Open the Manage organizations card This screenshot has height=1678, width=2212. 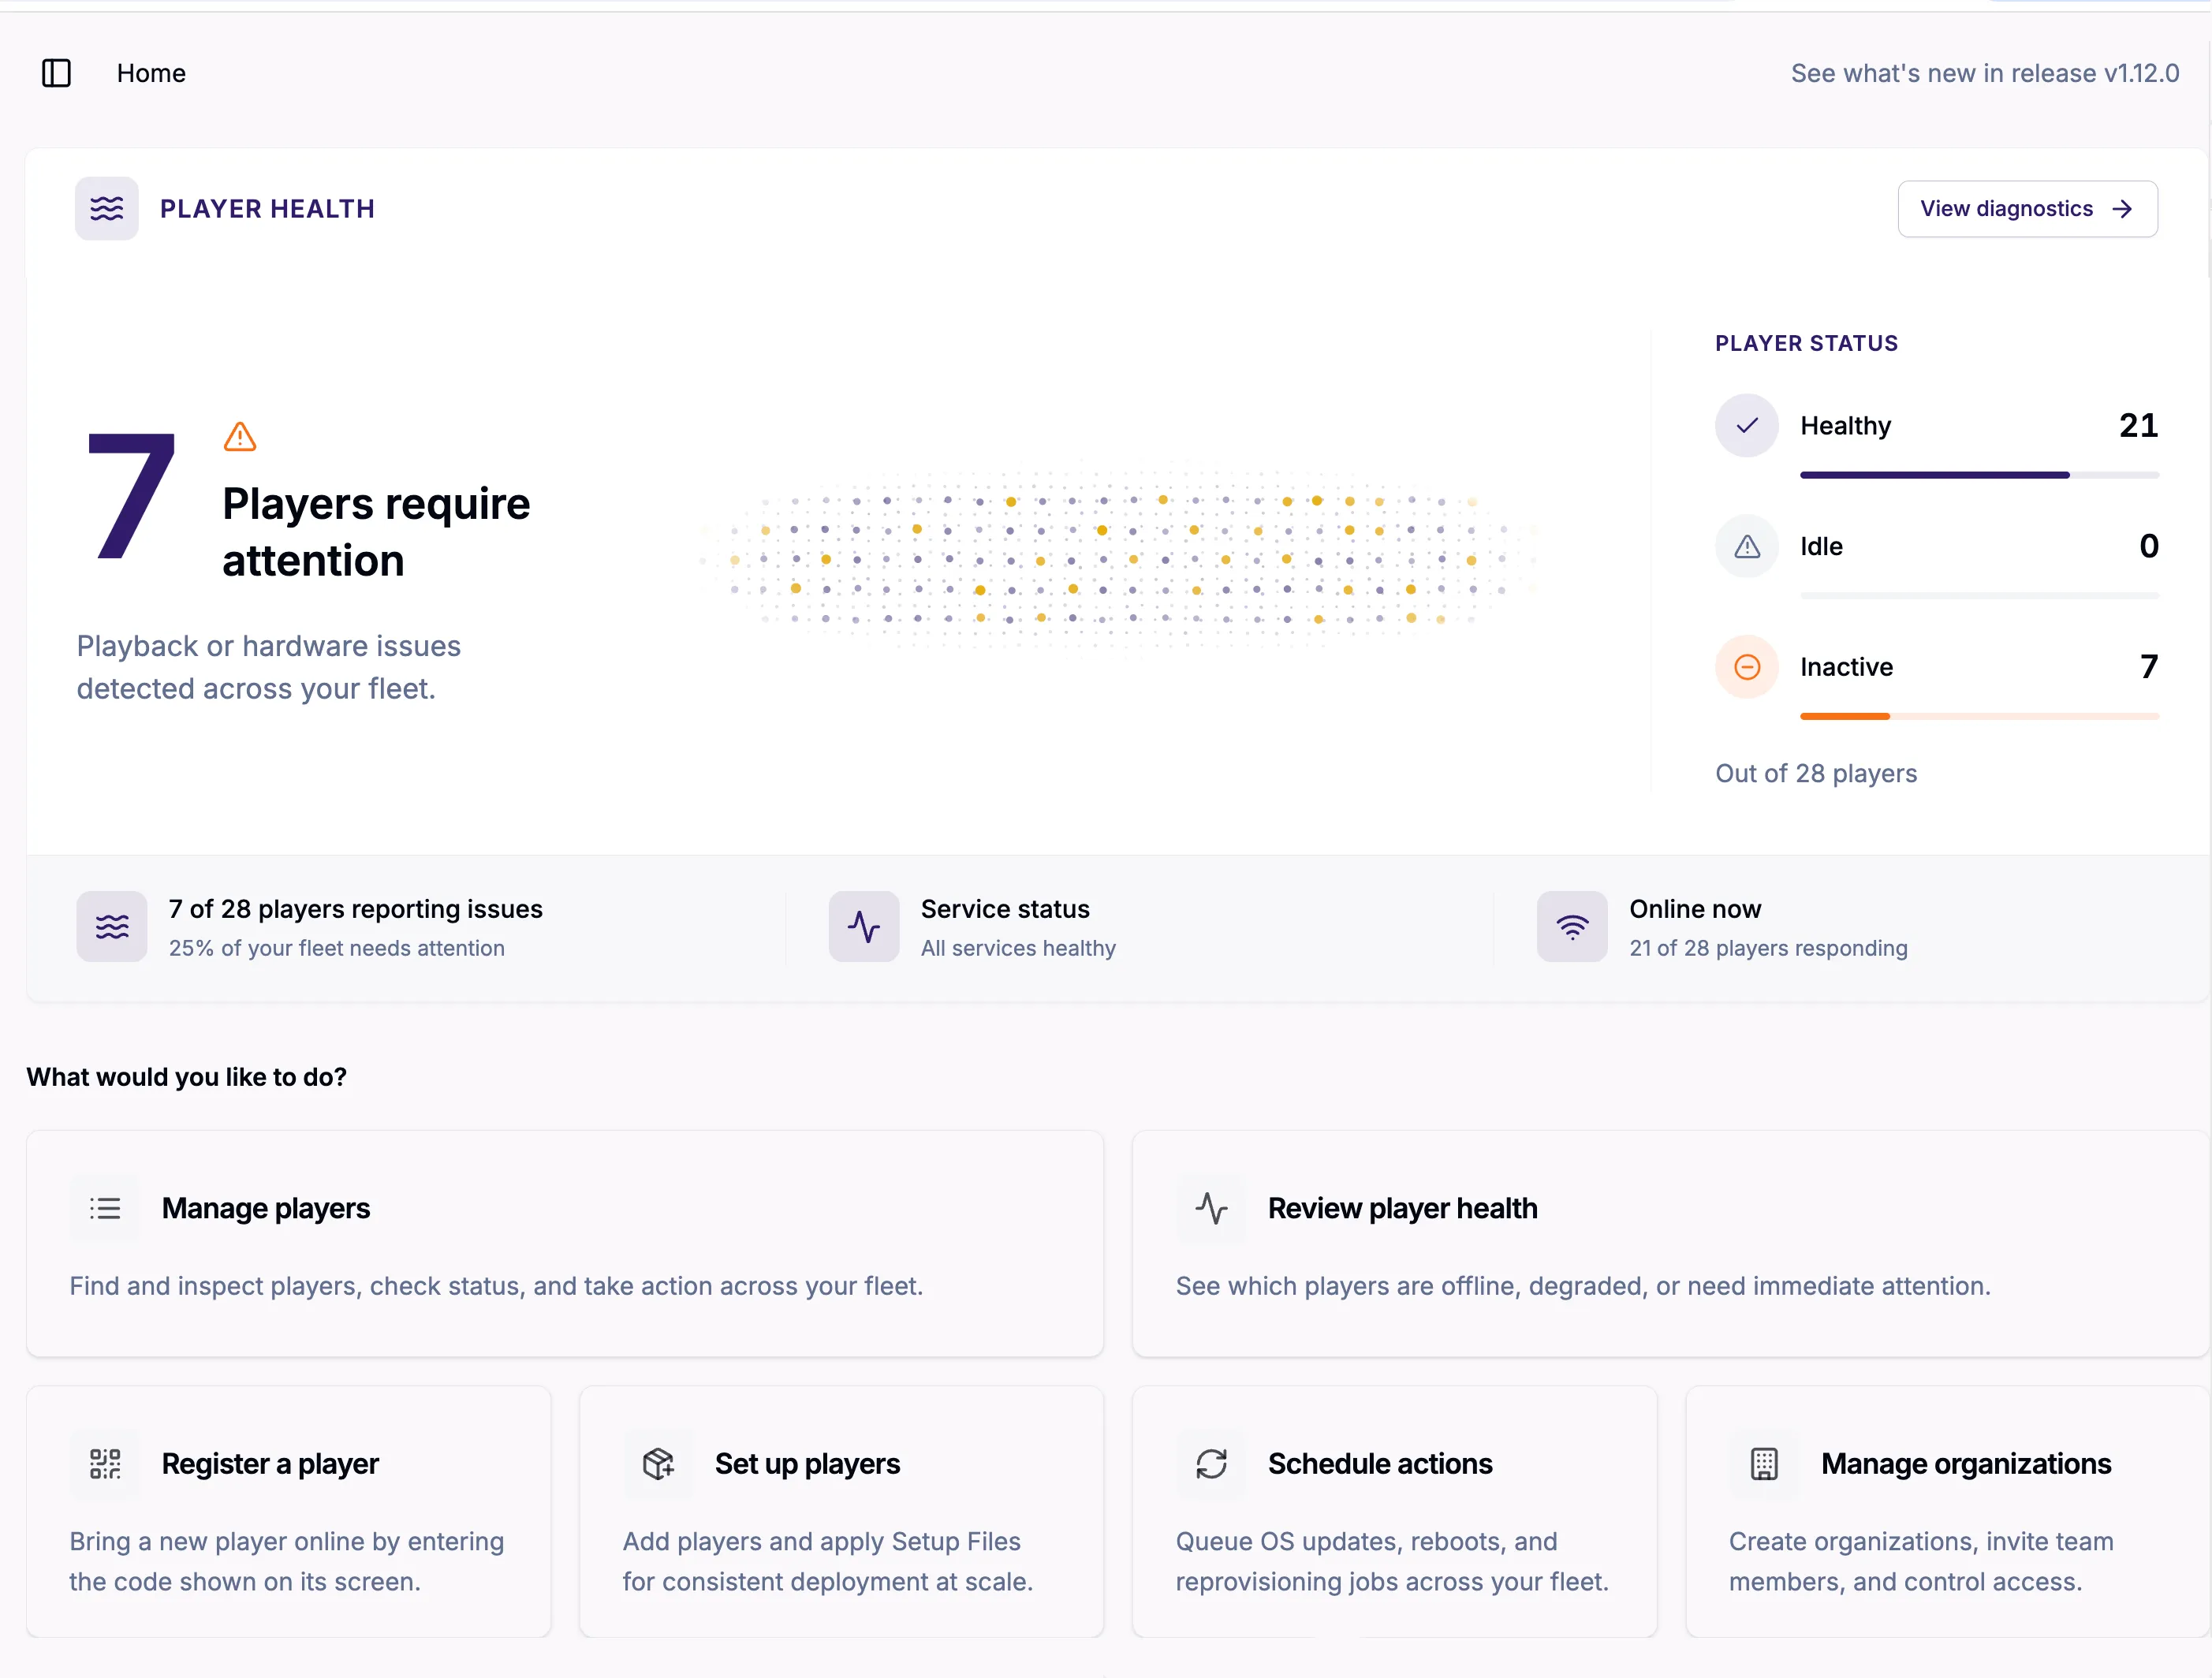[x=1948, y=1512]
